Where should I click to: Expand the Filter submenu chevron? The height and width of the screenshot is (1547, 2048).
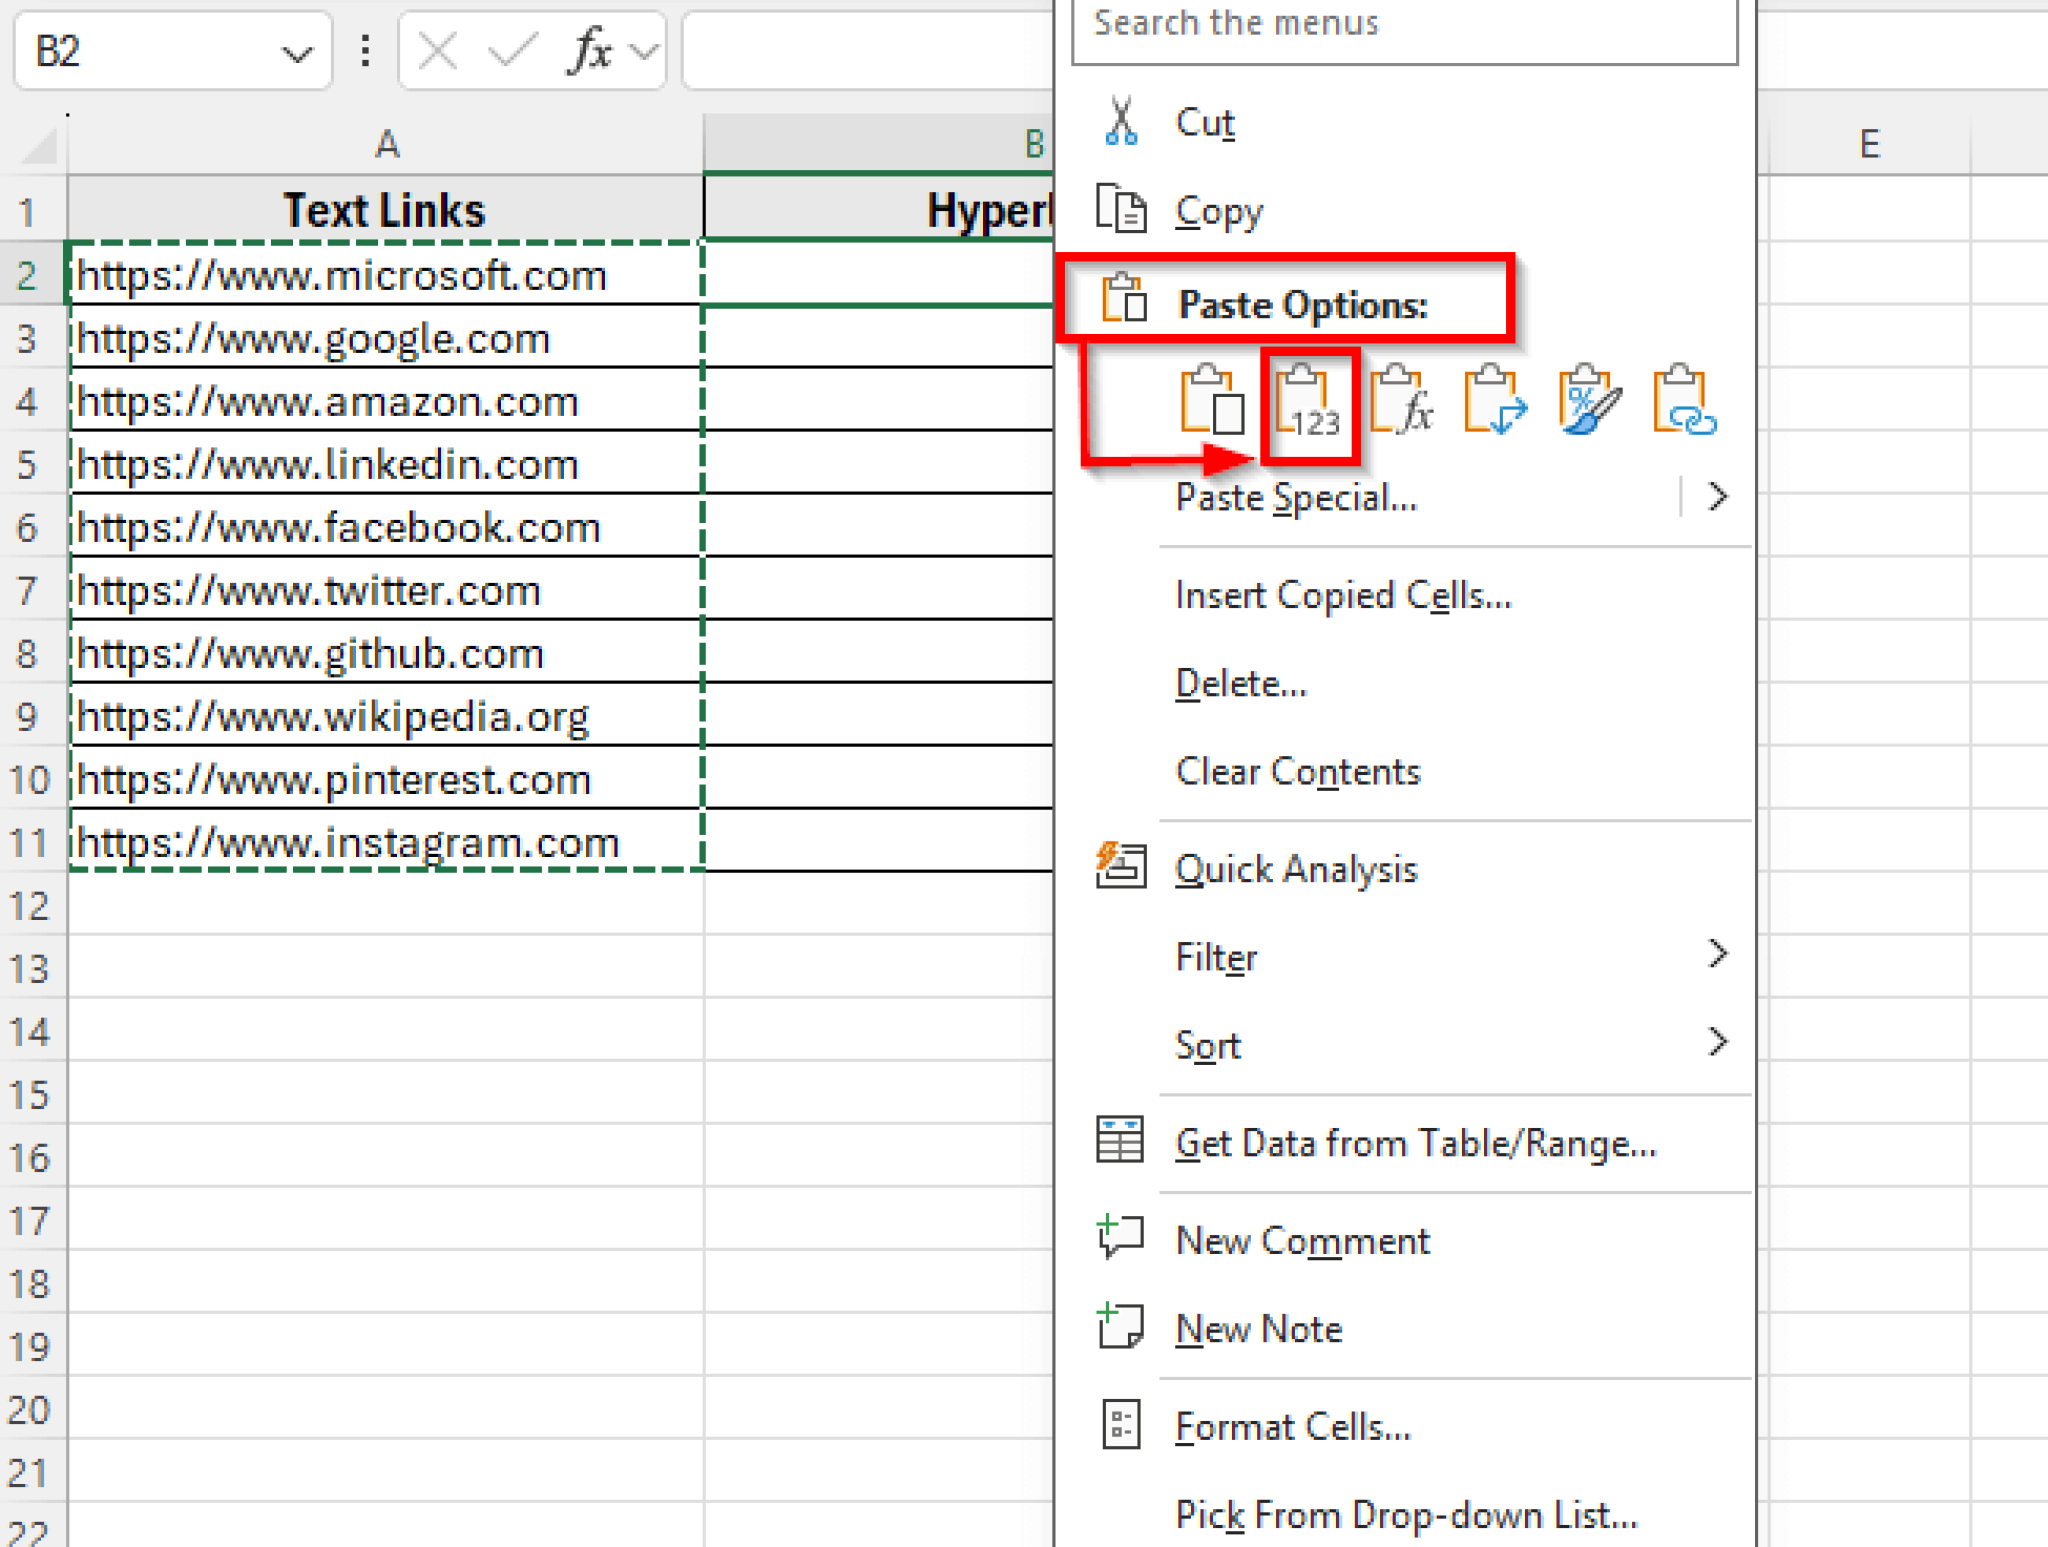click(1719, 955)
